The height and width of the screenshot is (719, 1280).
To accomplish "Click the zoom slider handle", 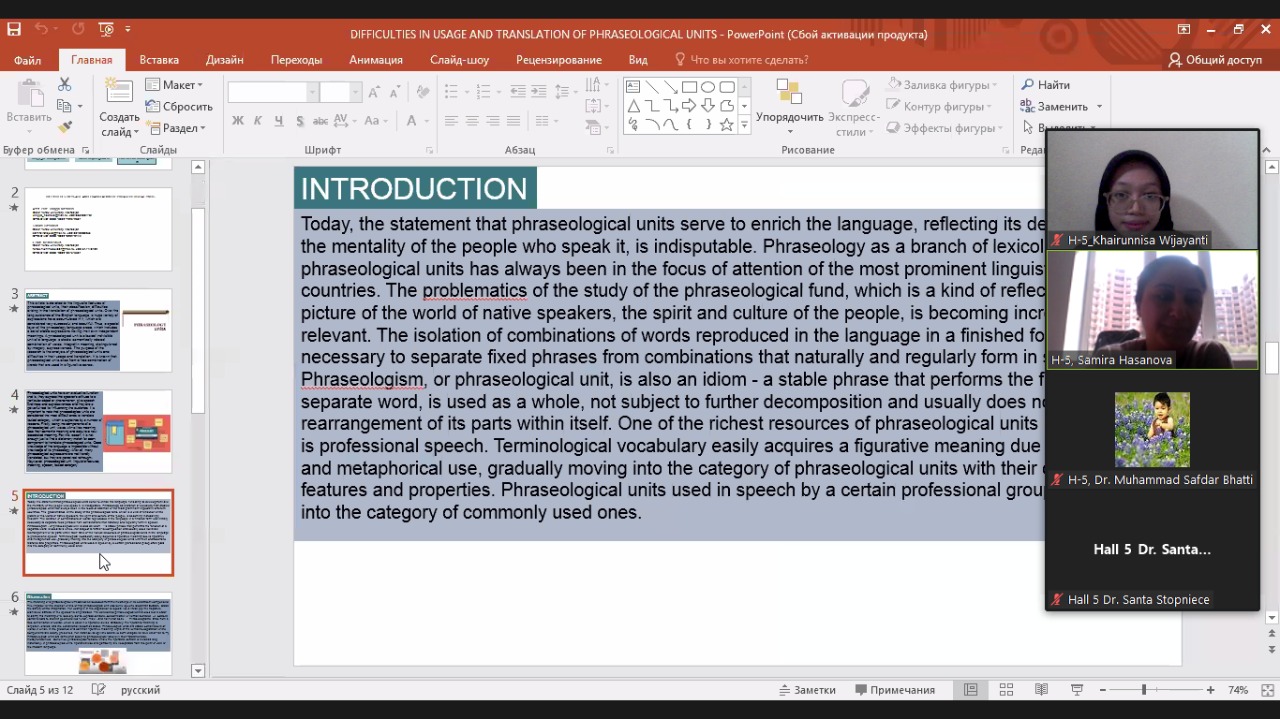I will 1144,690.
